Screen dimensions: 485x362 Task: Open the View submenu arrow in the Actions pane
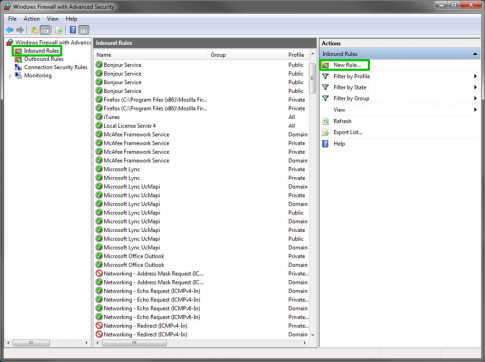click(x=475, y=110)
